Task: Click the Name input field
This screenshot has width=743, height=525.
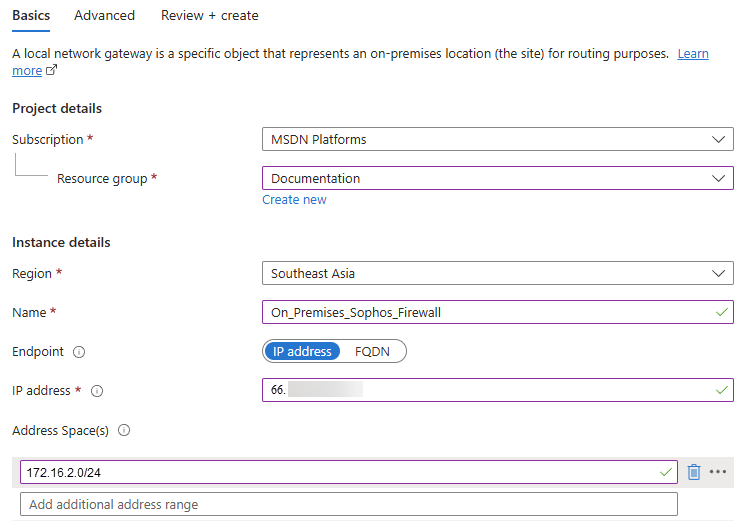Action: 490,312
